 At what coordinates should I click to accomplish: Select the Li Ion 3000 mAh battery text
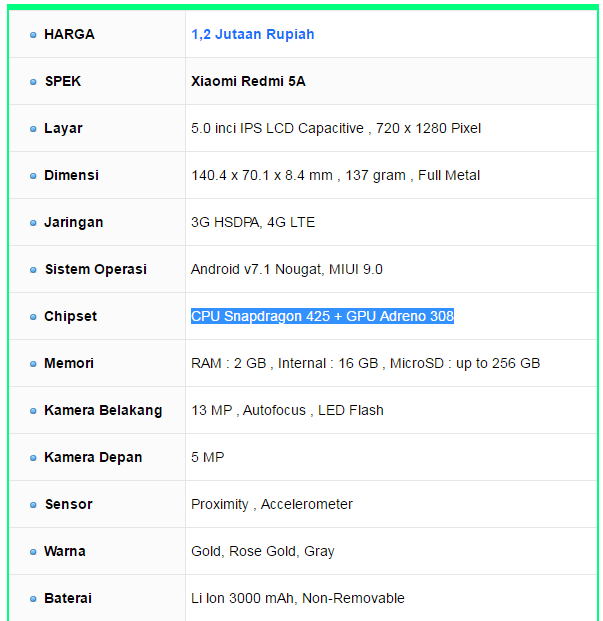[x=298, y=598]
